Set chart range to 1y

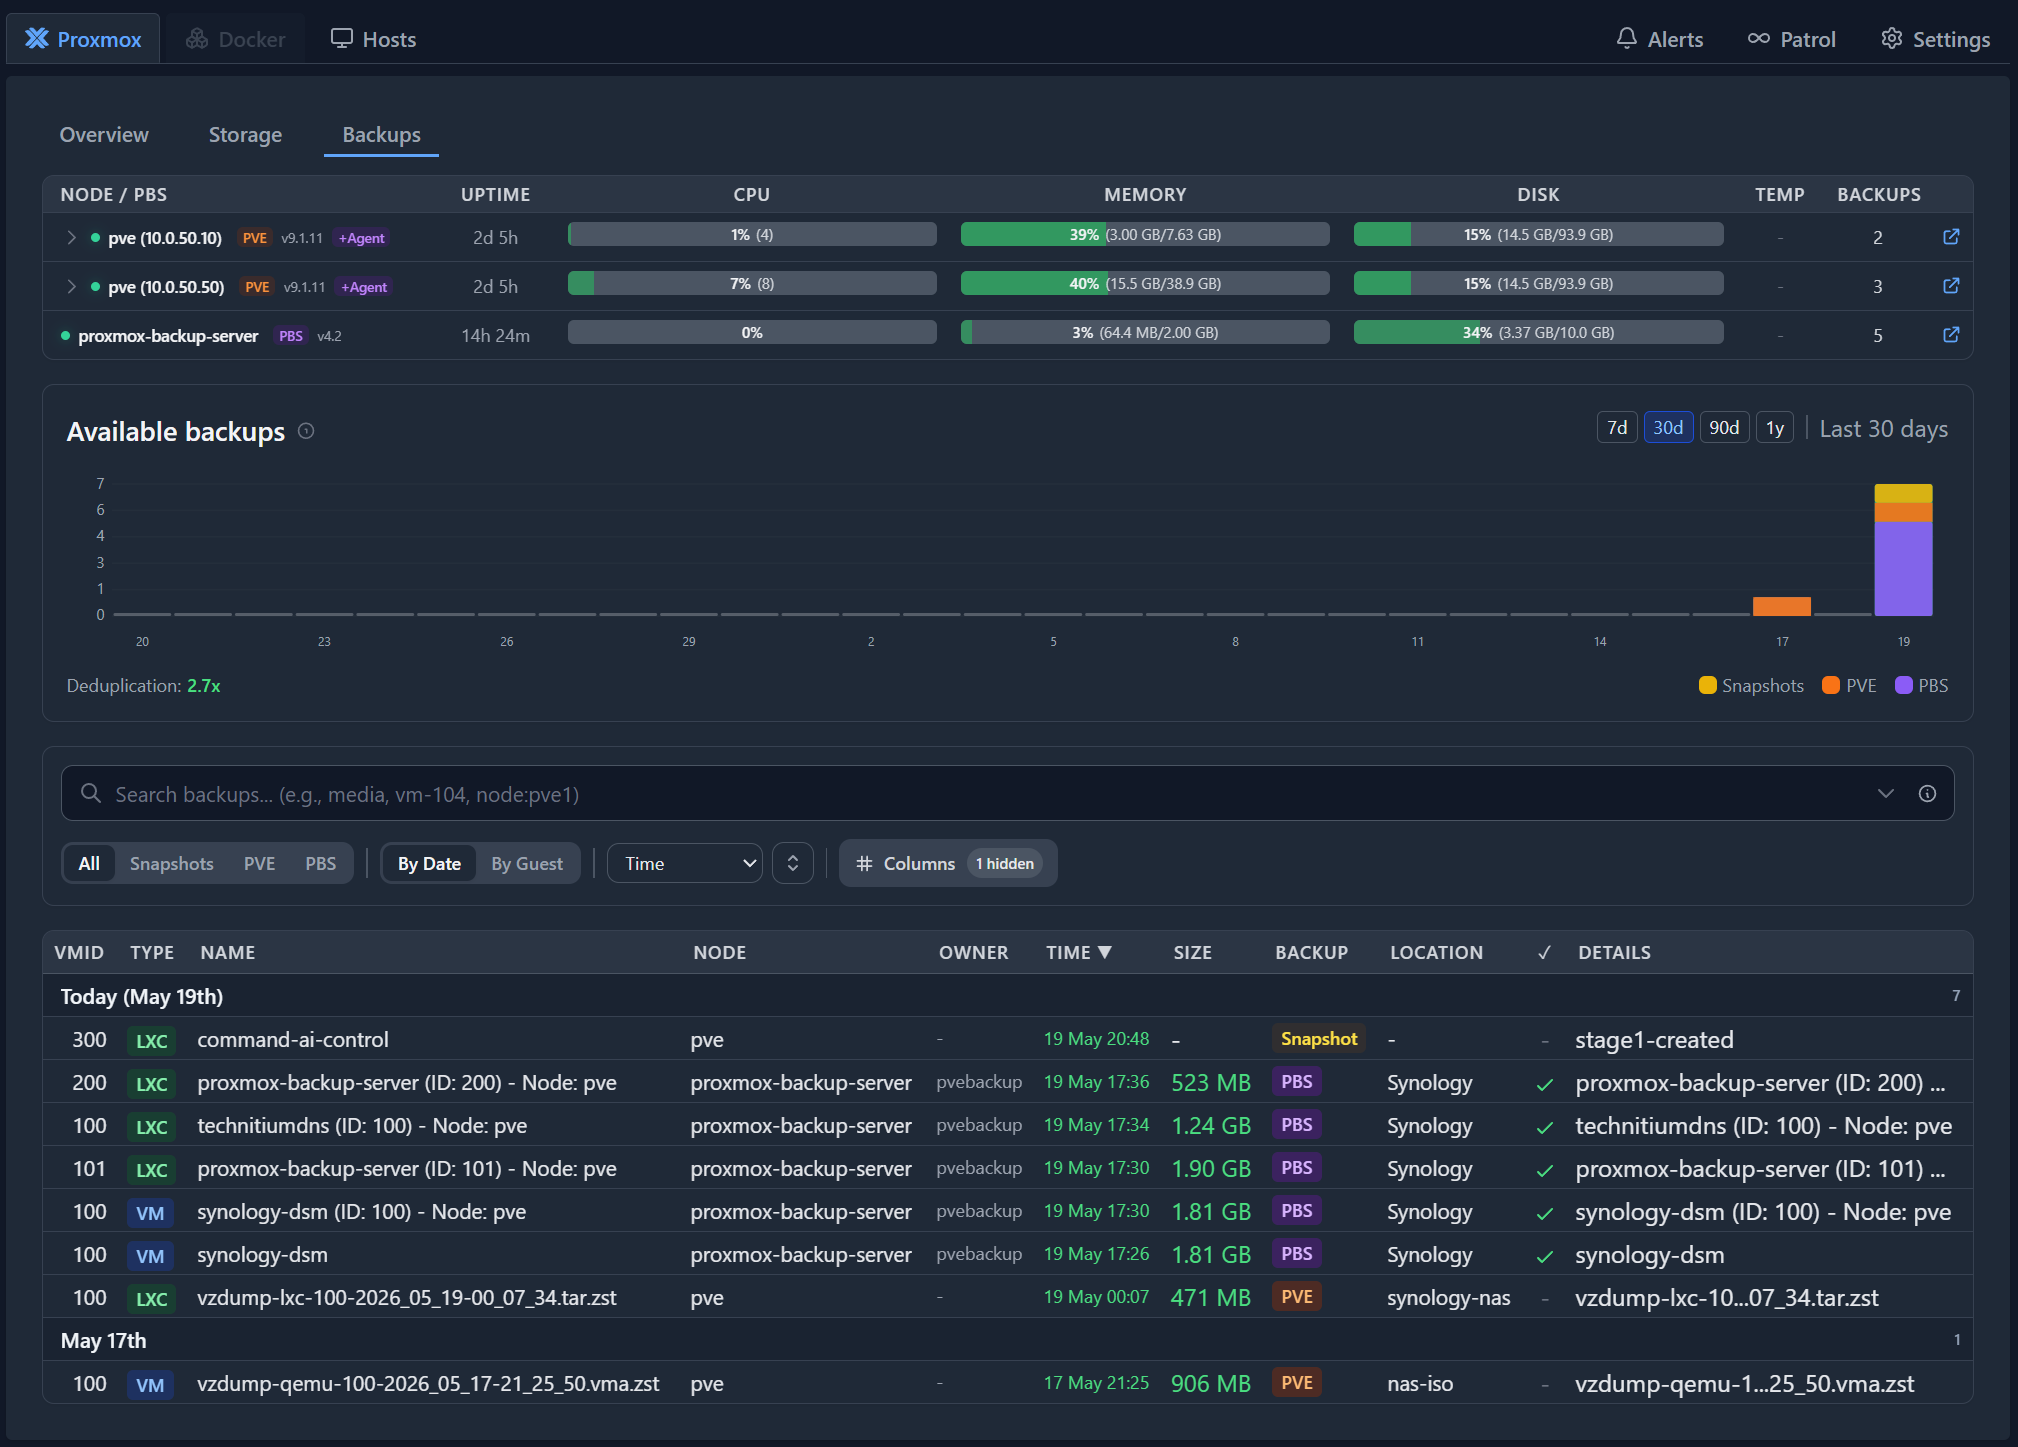click(1775, 428)
